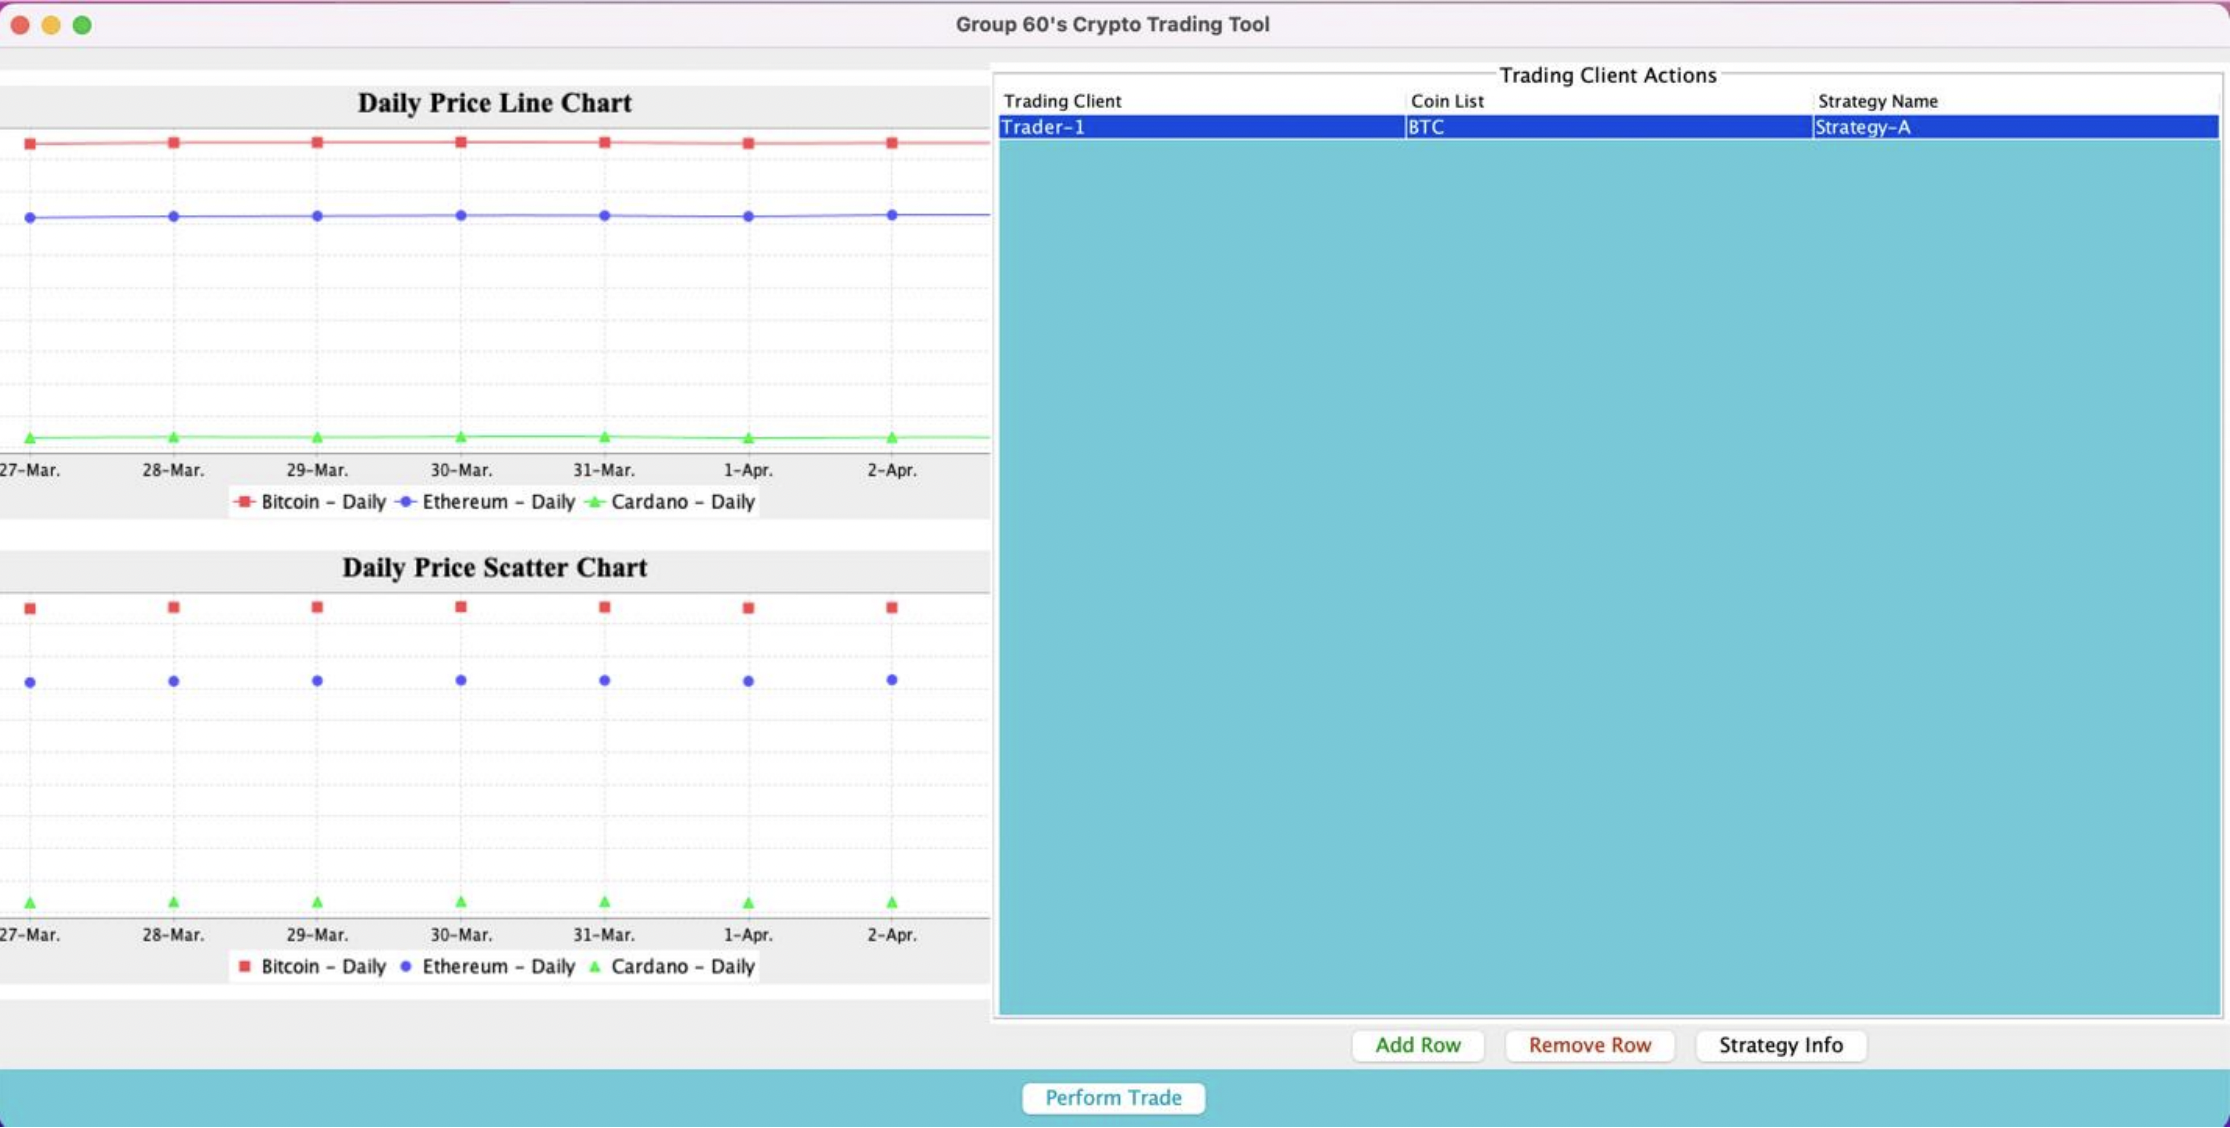Select the BTC coin list cell
This screenshot has width=2230, height=1128.
1607,127
